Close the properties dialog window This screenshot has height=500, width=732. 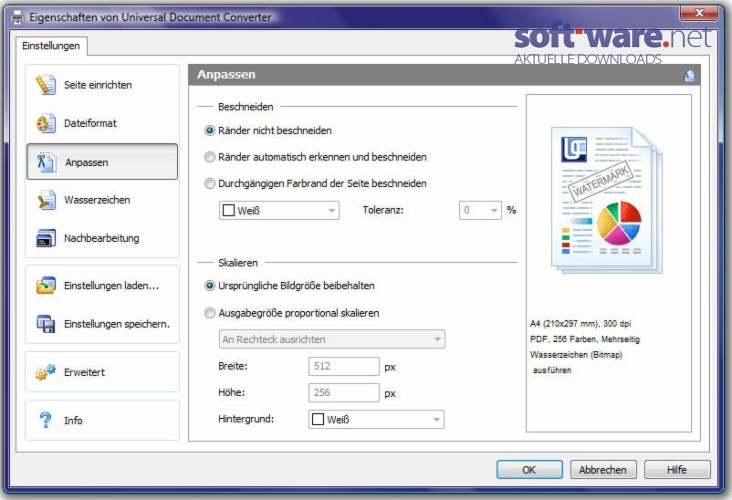[698, 14]
